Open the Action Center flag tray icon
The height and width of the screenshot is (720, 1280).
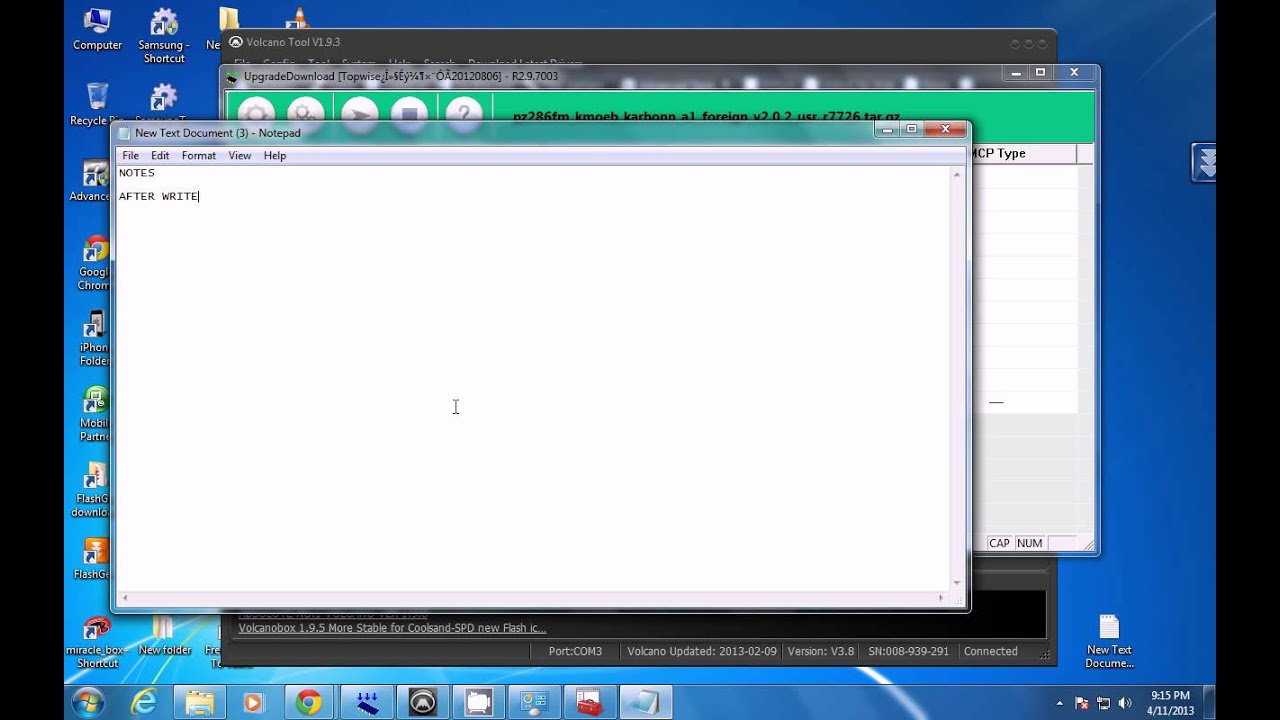tap(1081, 703)
